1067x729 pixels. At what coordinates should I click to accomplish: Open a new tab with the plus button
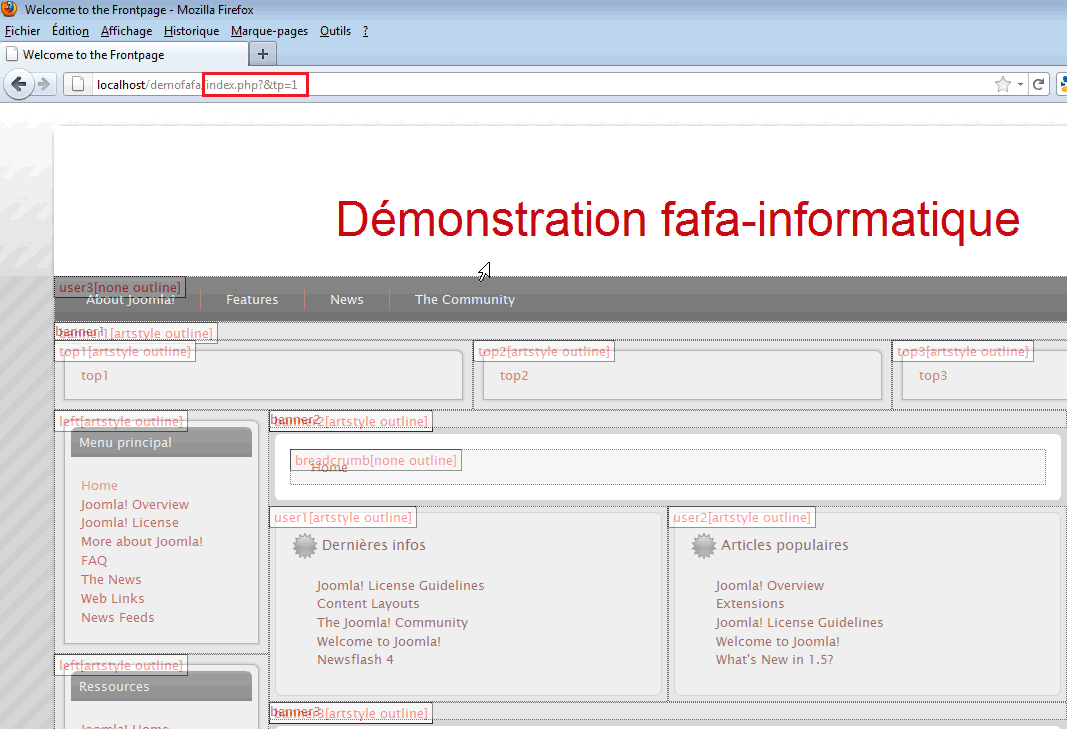click(263, 54)
